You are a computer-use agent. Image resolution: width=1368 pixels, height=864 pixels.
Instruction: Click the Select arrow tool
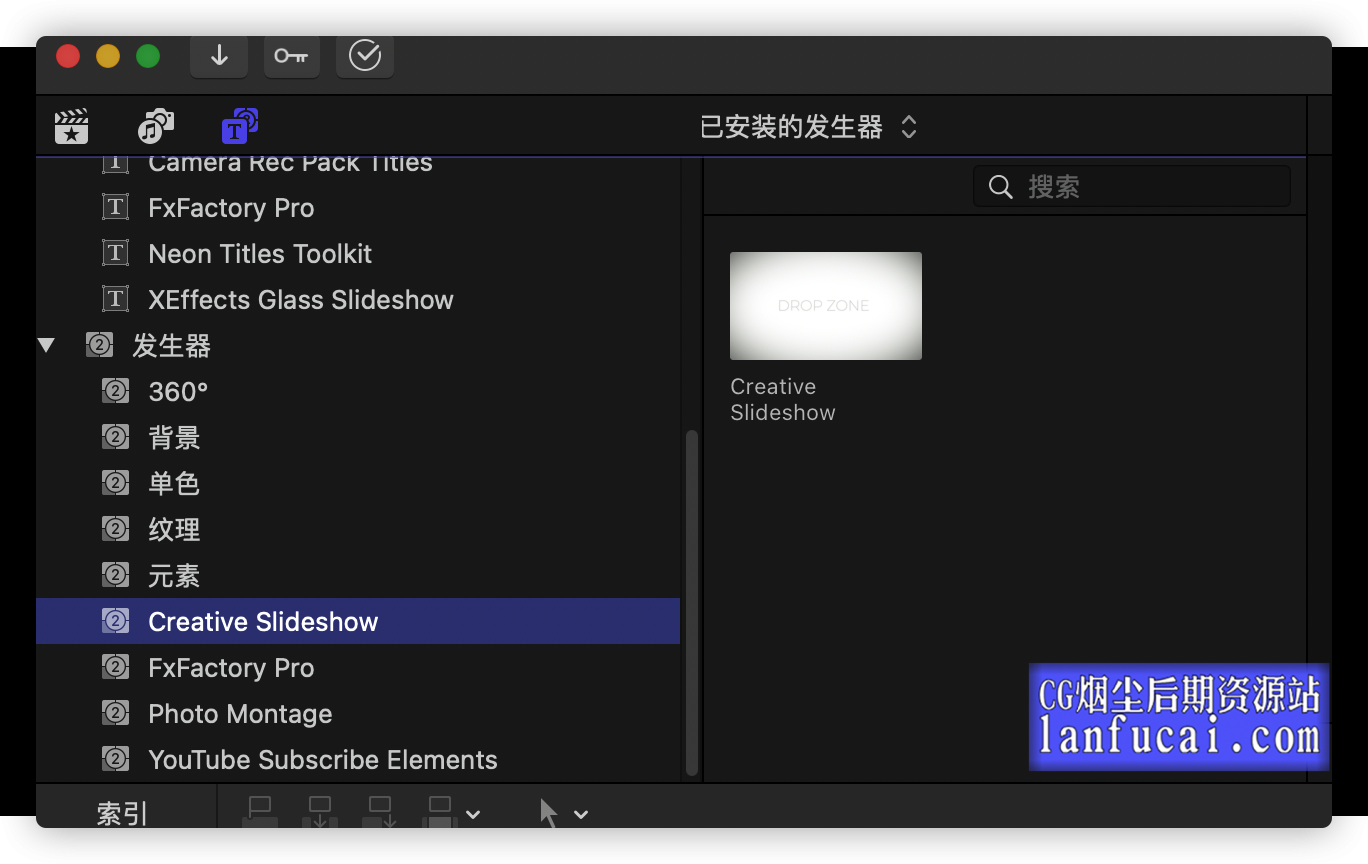(x=549, y=813)
